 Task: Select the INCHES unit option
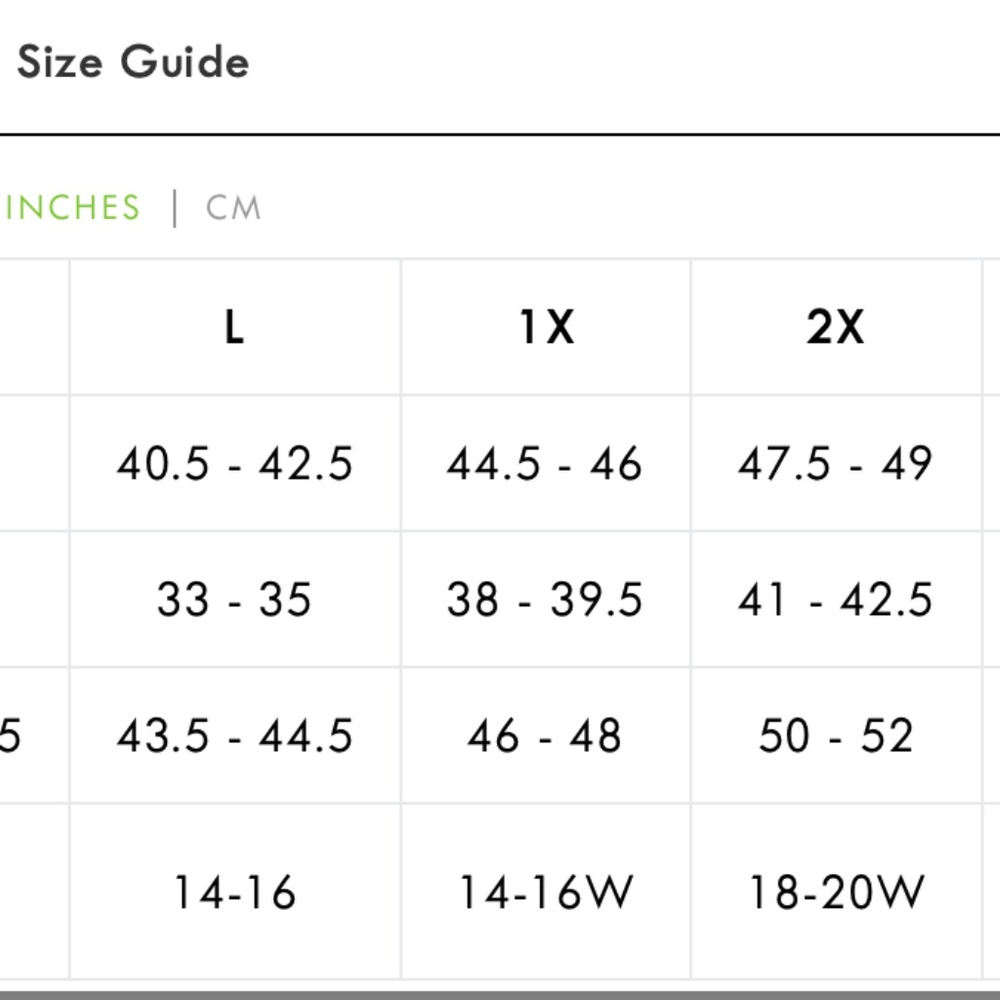71,208
